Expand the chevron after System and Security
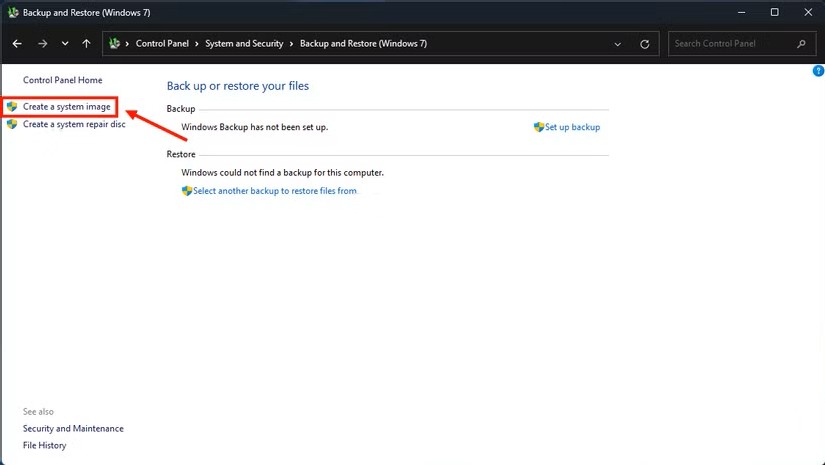The height and width of the screenshot is (465, 825). pyautogui.click(x=292, y=44)
